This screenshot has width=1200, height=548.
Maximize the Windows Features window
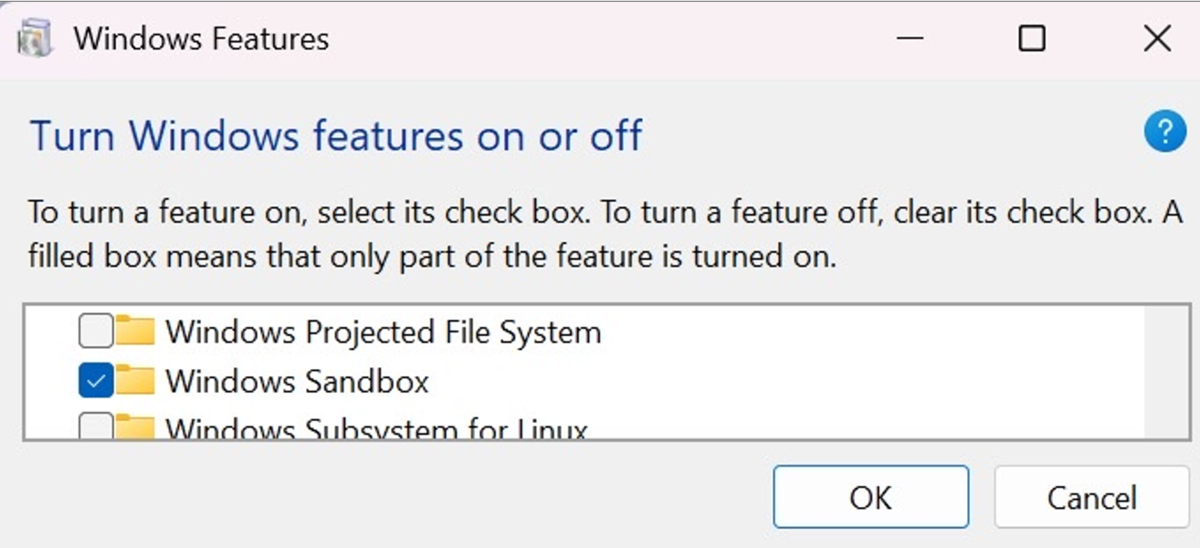1031,39
